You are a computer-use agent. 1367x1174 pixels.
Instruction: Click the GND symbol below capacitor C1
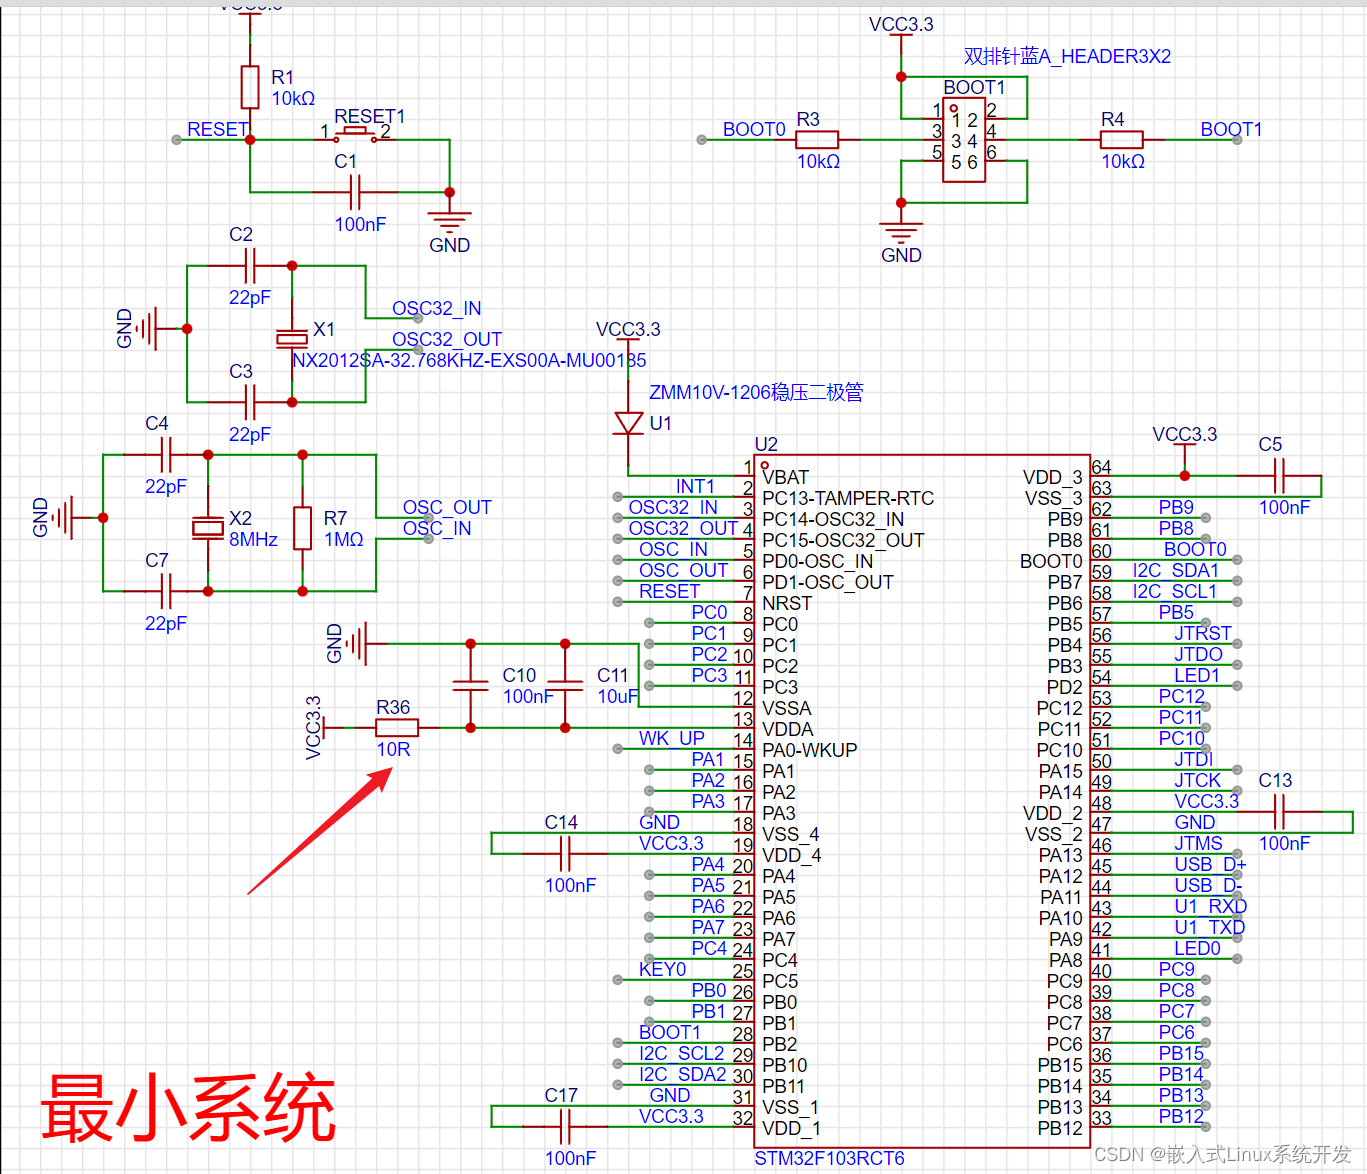[x=449, y=222]
